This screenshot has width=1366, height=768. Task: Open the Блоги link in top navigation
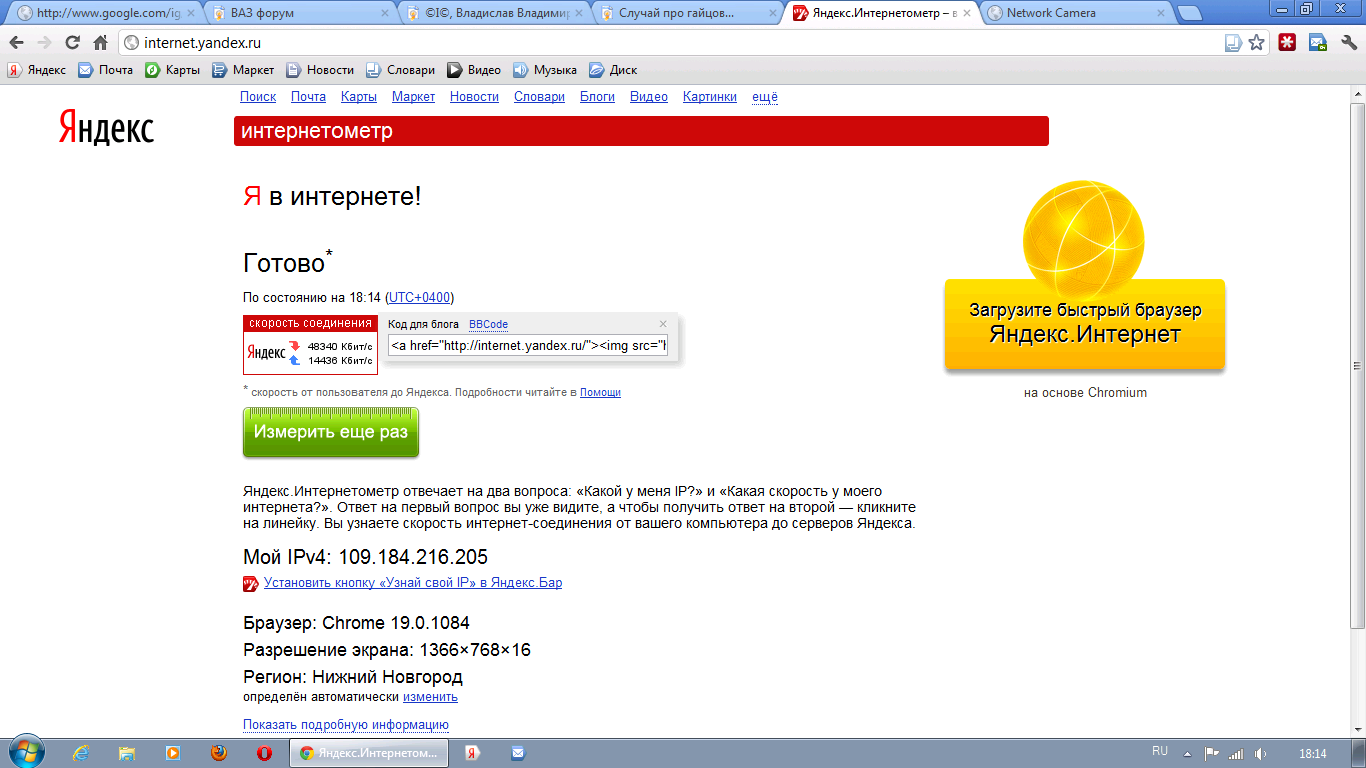click(597, 97)
